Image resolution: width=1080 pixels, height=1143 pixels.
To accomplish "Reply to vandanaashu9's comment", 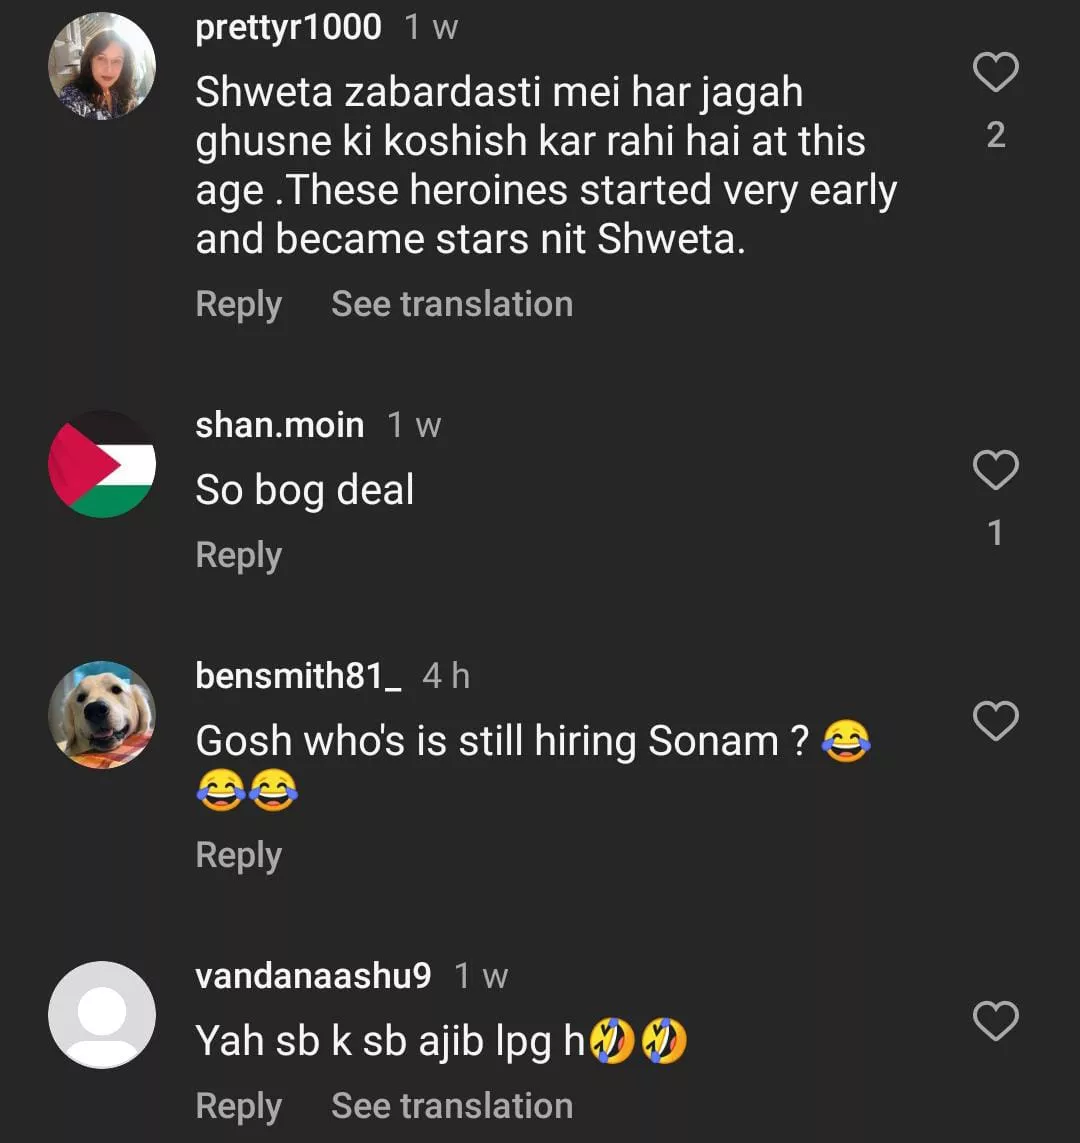I will click(238, 1106).
